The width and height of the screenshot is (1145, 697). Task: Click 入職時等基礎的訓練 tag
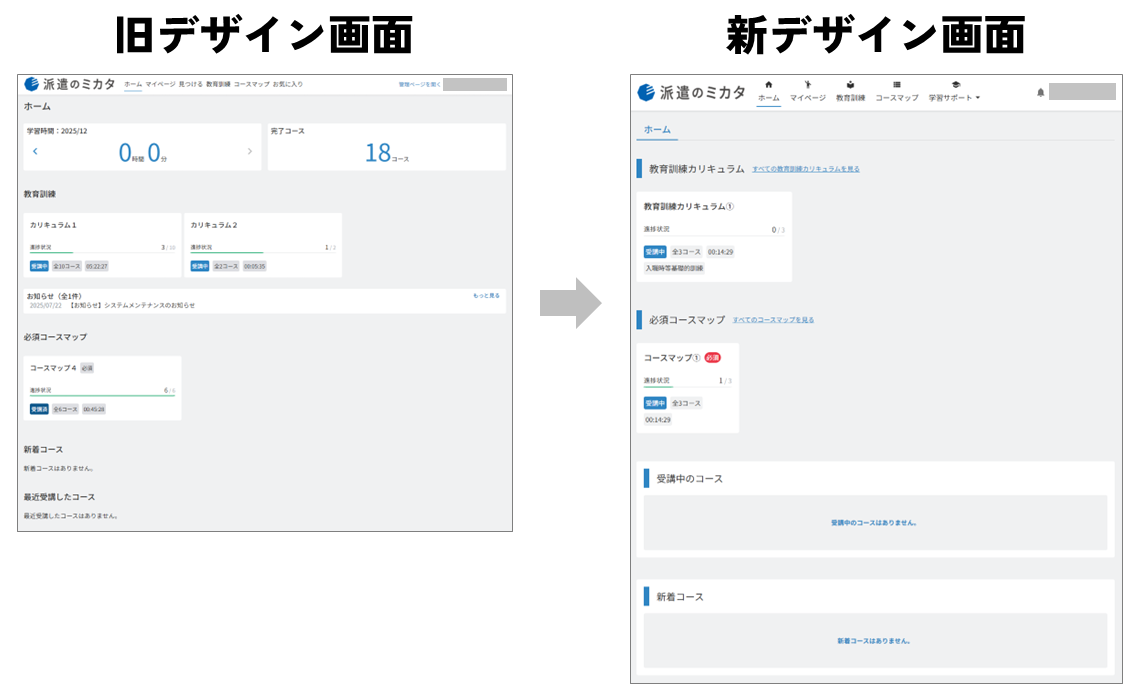(x=674, y=268)
